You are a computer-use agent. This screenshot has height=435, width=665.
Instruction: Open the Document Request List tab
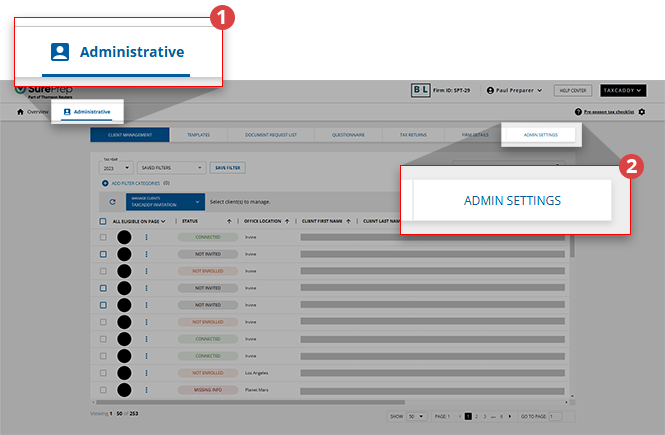pyautogui.click(x=271, y=135)
